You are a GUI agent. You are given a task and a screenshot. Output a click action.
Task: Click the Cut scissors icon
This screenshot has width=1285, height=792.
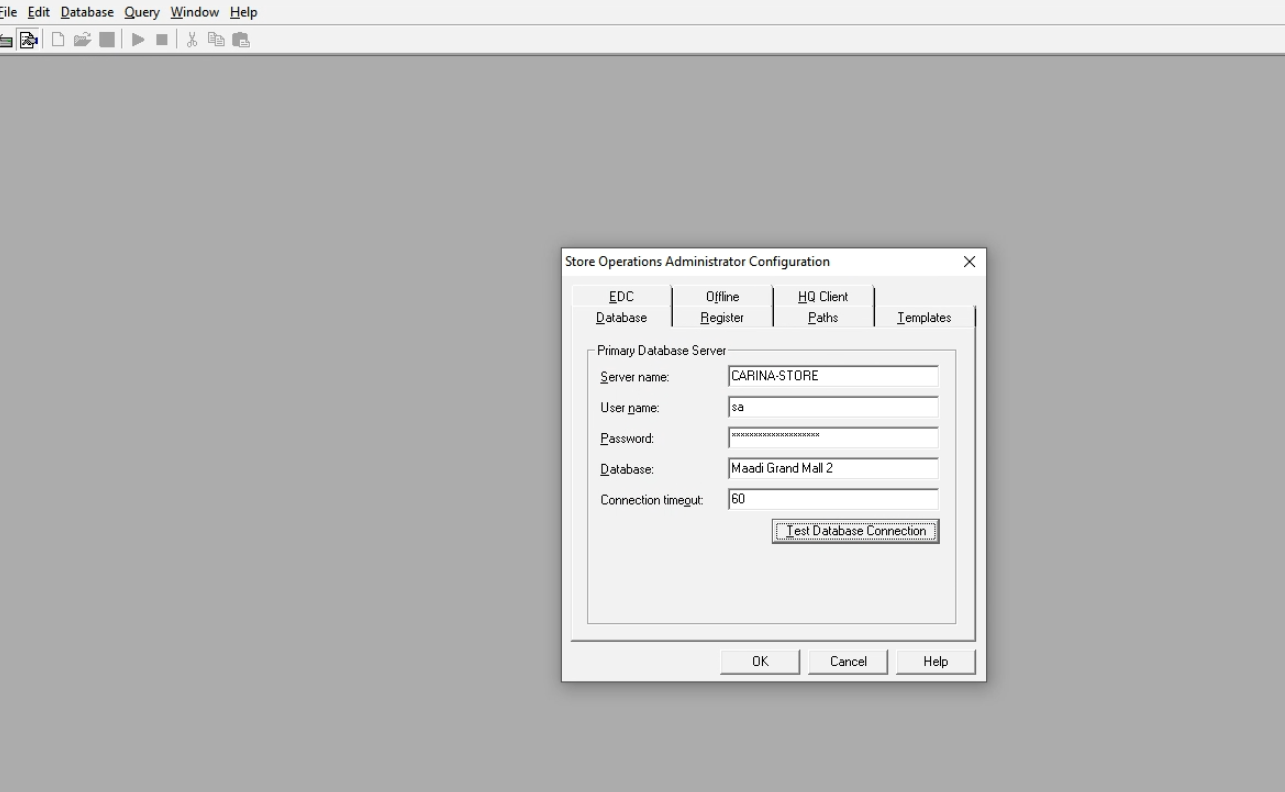pos(193,40)
